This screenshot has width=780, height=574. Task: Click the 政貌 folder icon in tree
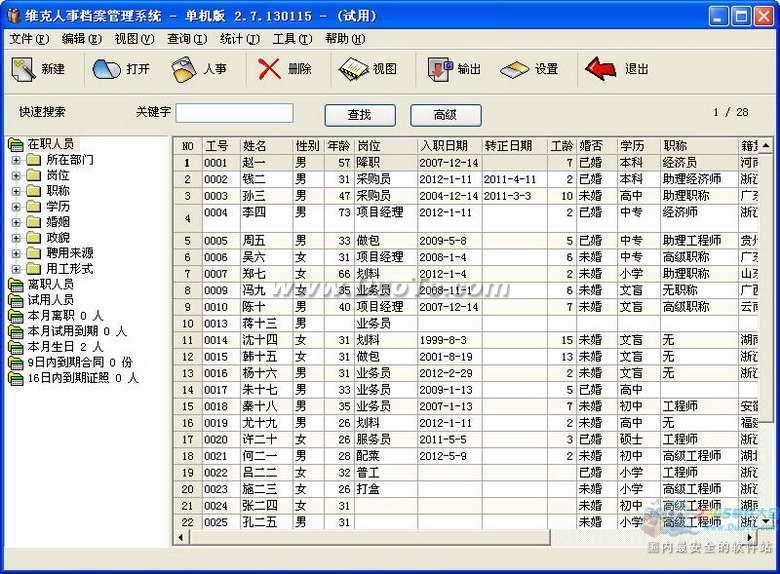coord(34,238)
